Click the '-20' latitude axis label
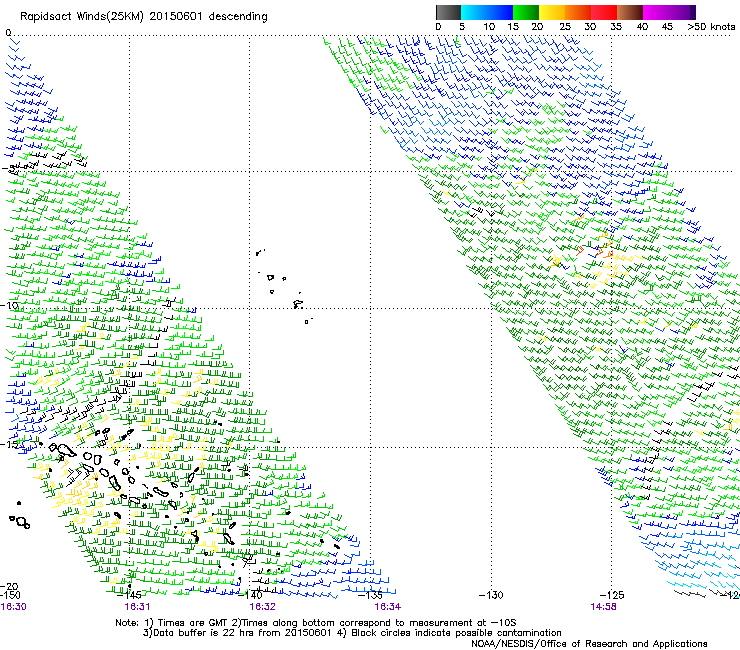The width and height of the screenshot is (740, 650). [11, 586]
